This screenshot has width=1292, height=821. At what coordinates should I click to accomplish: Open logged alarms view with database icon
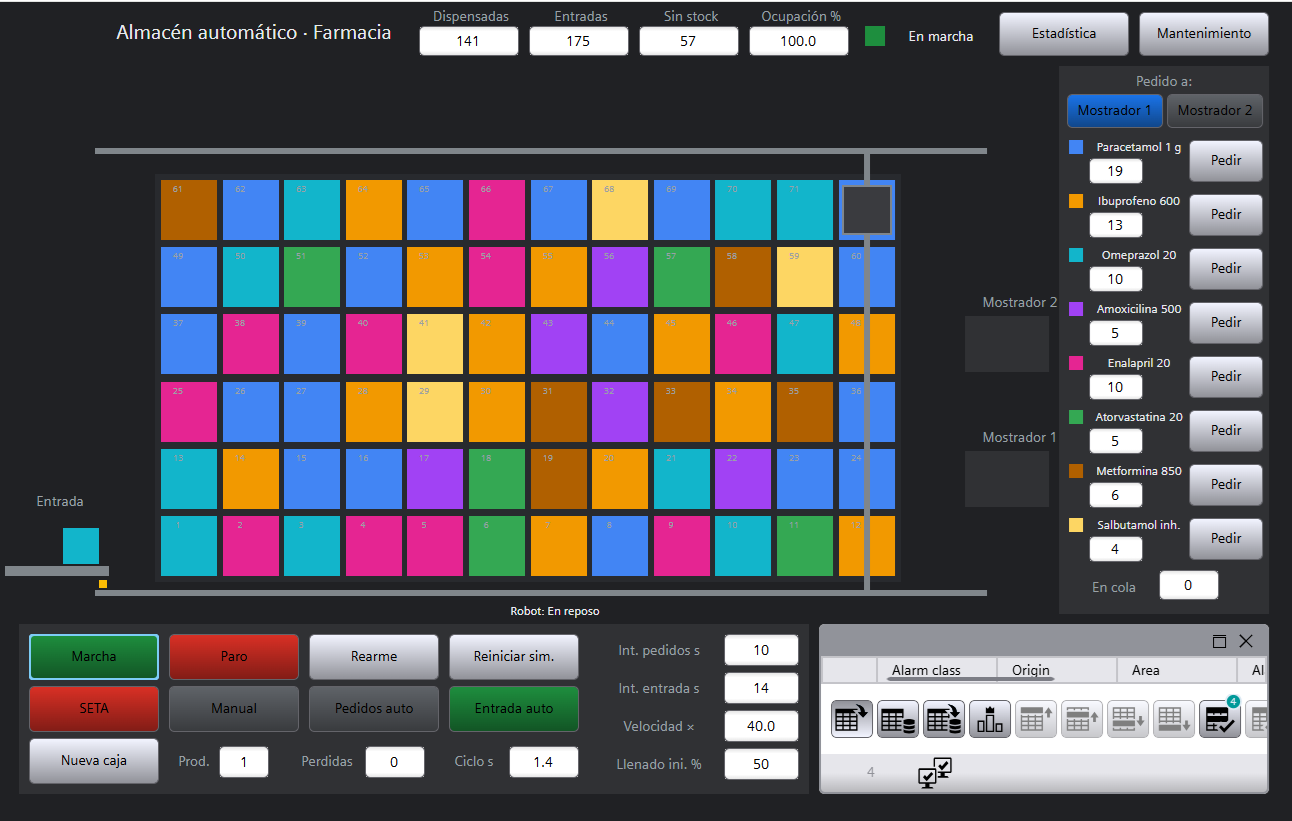point(898,719)
